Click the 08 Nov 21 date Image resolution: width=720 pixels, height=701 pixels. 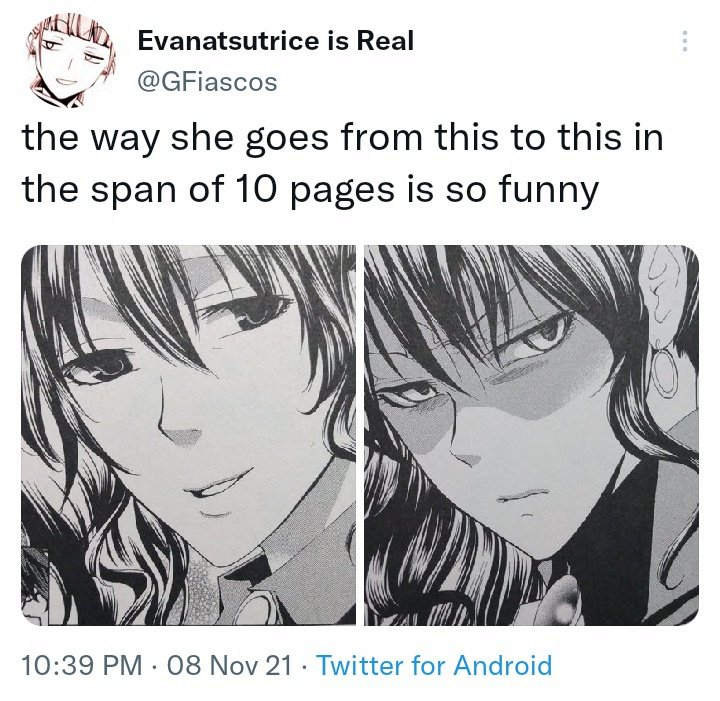tap(230, 665)
